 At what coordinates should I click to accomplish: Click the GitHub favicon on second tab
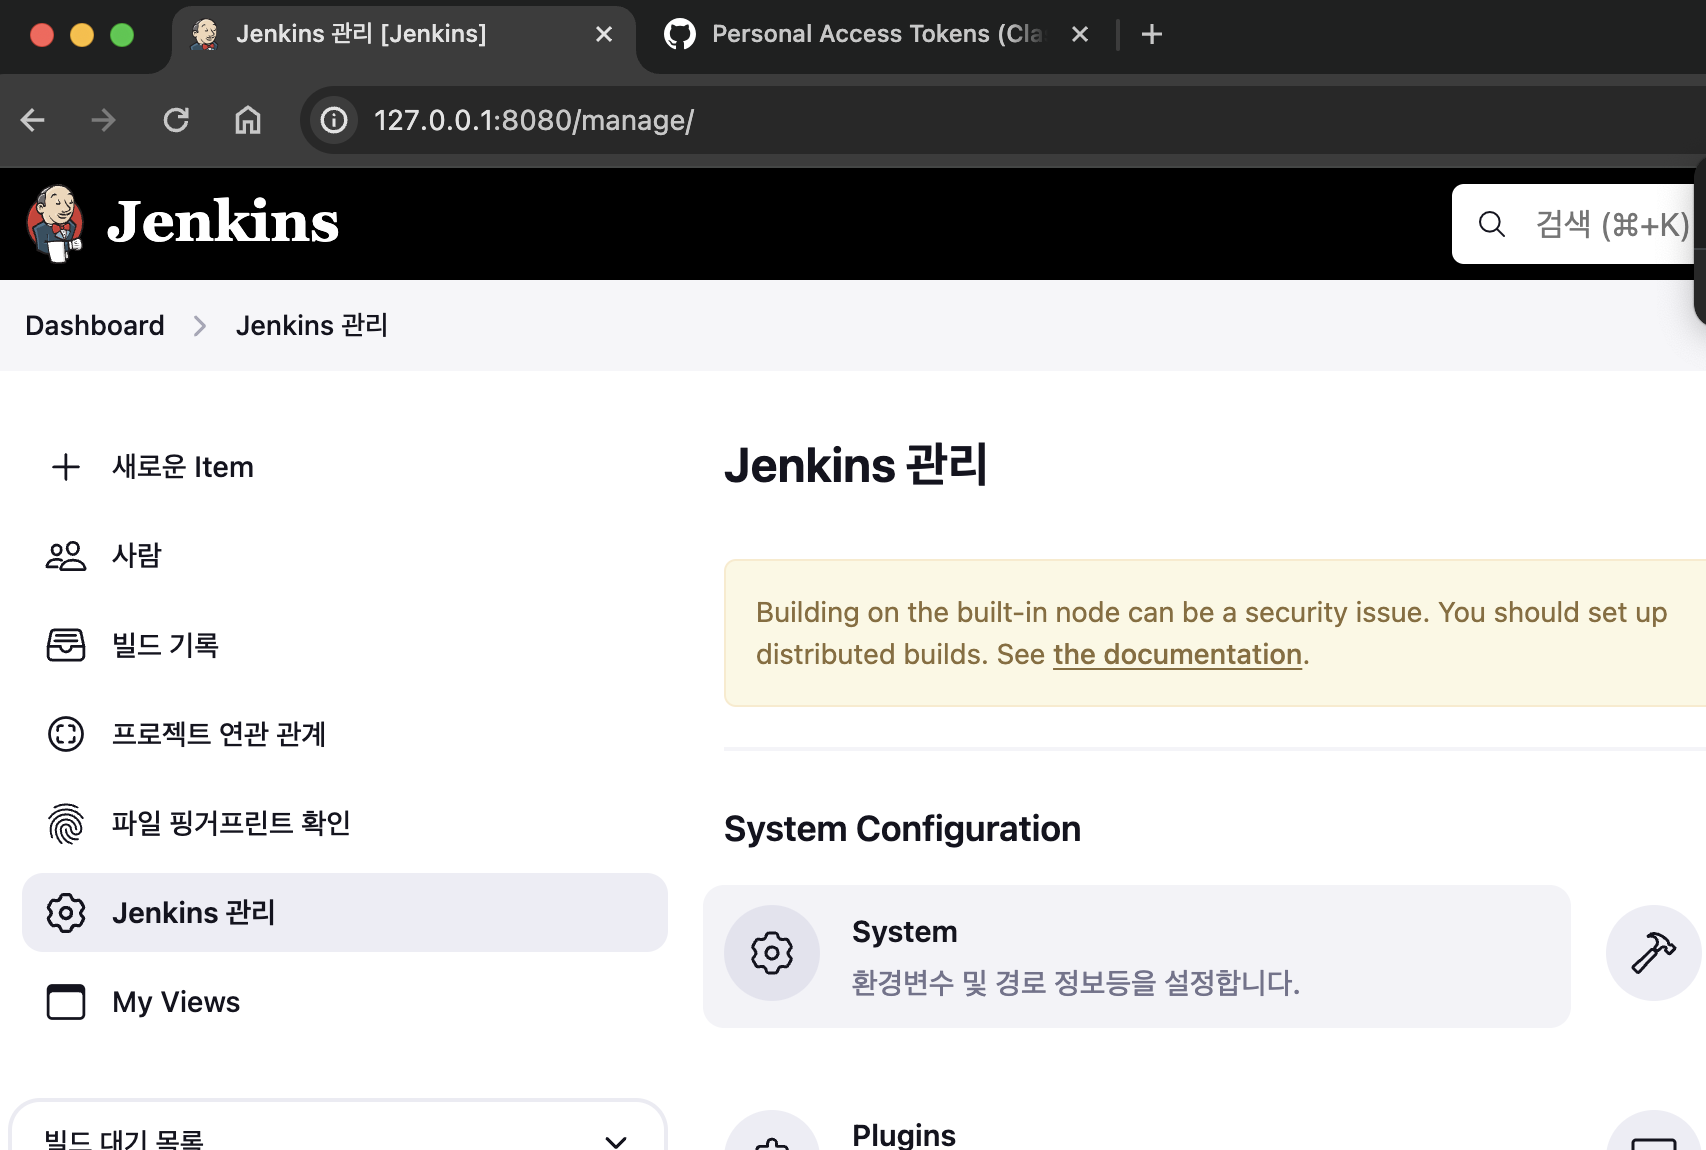click(680, 34)
